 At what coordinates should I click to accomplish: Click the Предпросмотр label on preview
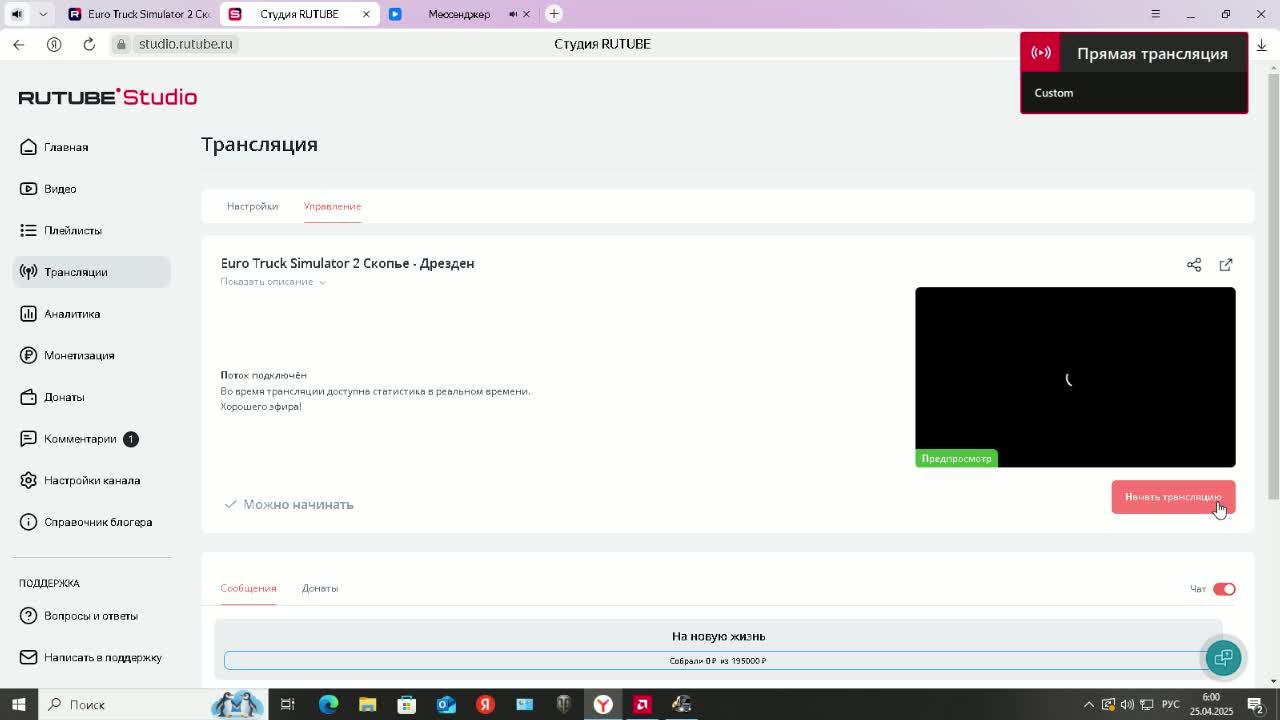[956, 459]
